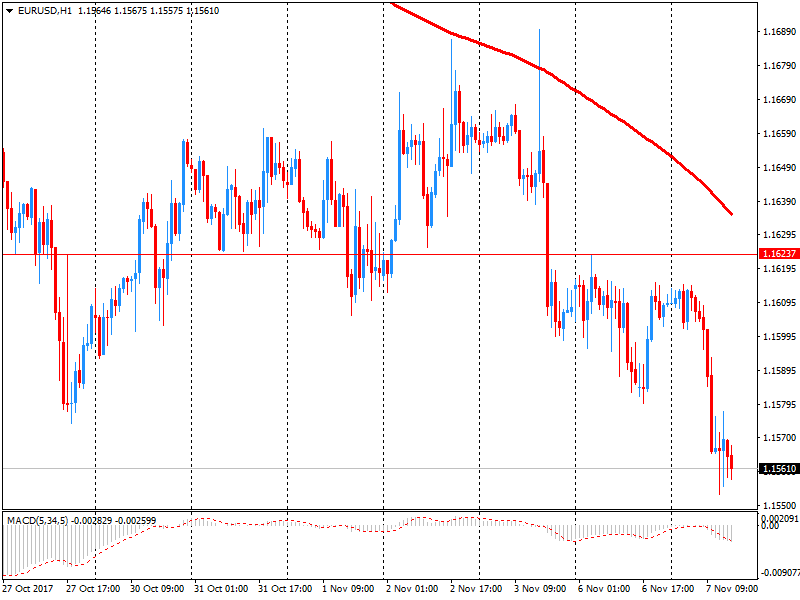800x600 pixels.
Task: Click the 1.15700 price axis label
Action: tap(779, 437)
